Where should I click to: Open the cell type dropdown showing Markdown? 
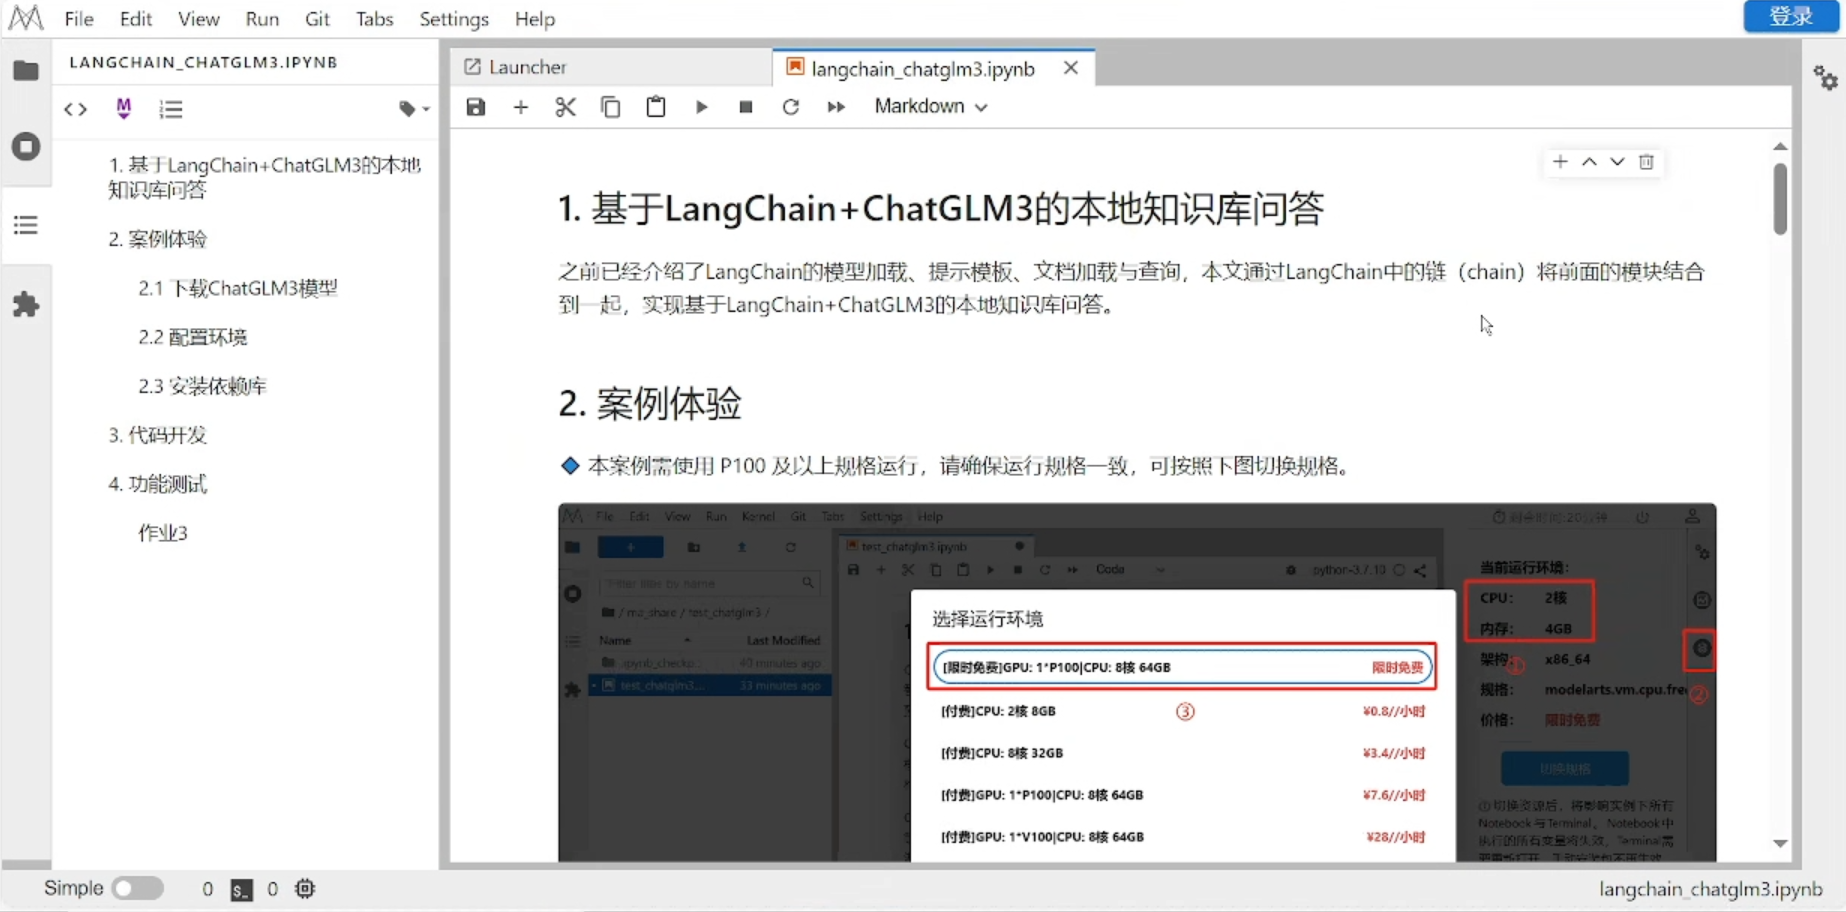[928, 106]
